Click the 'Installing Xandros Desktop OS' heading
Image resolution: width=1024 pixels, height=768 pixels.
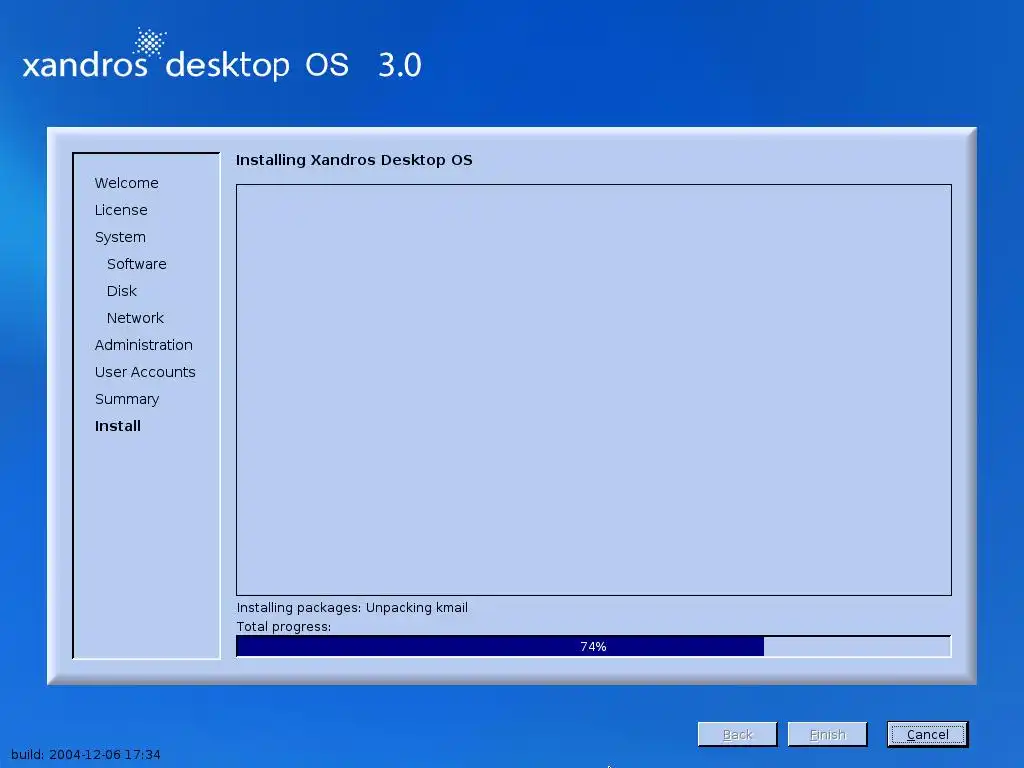pos(354,160)
